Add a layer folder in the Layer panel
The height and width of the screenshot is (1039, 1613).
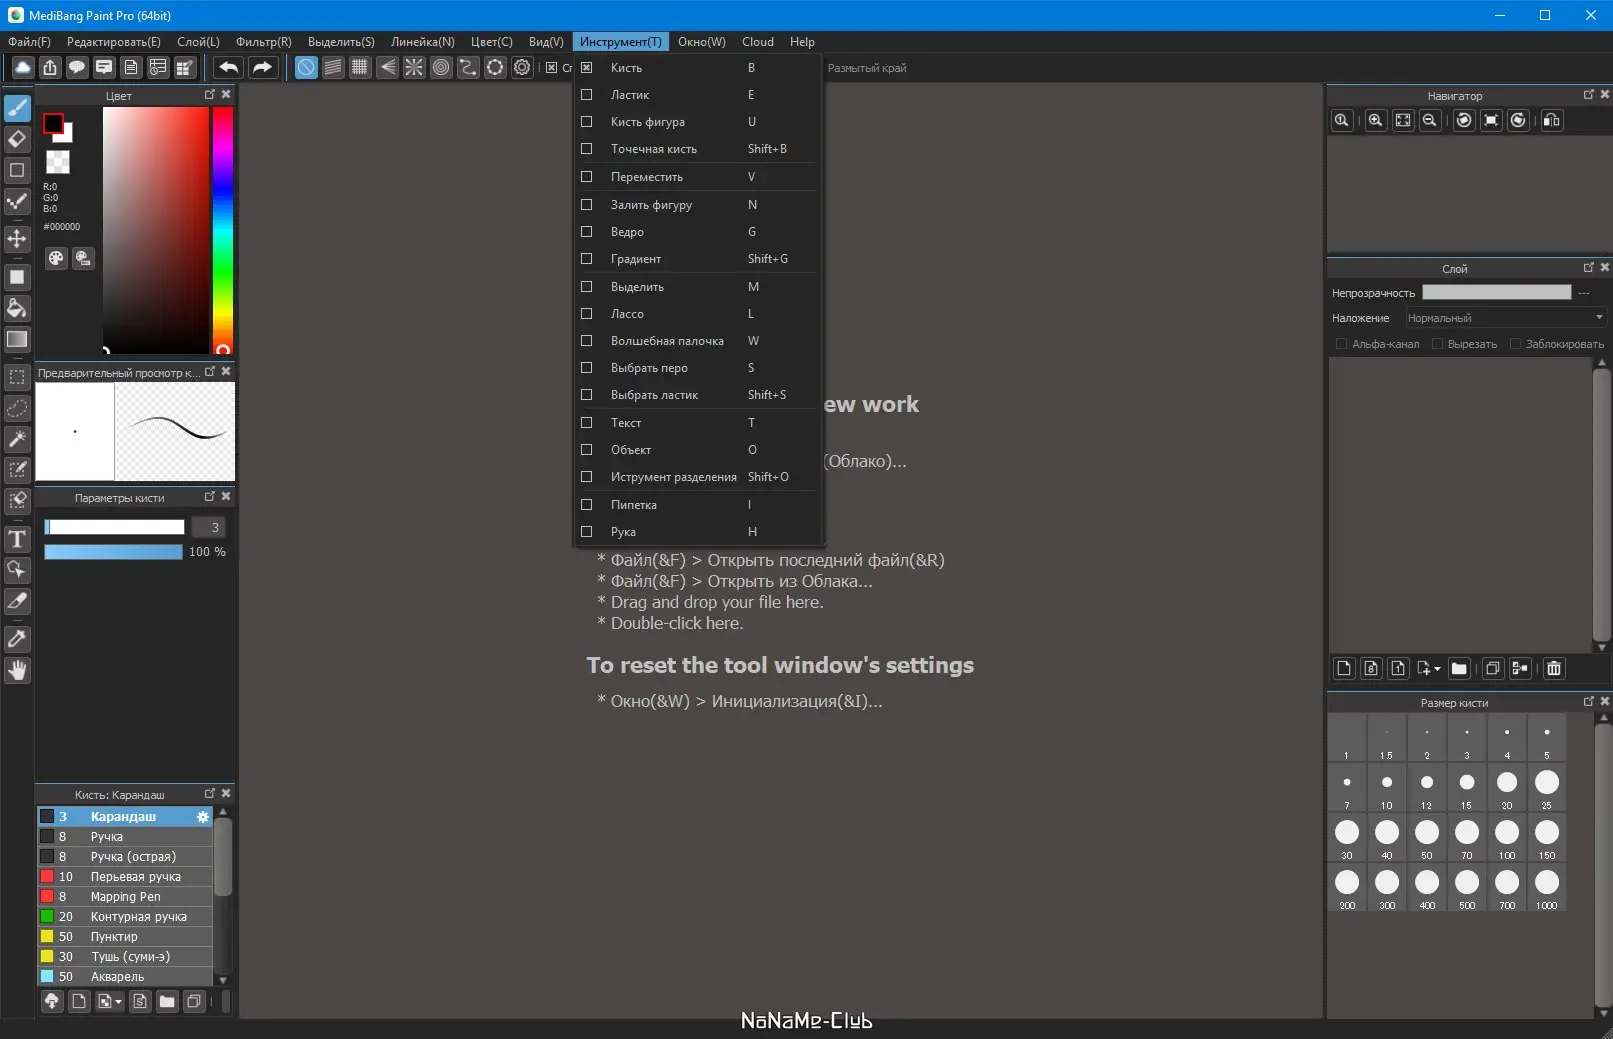tap(1460, 668)
